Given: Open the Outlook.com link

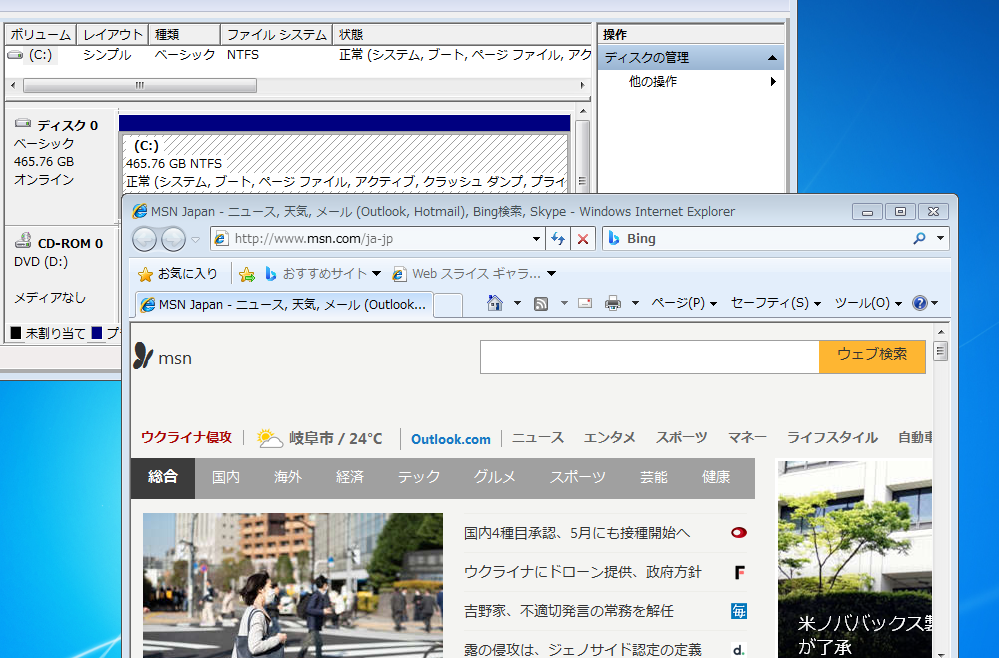Looking at the screenshot, I should pyautogui.click(x=450, y=439).
